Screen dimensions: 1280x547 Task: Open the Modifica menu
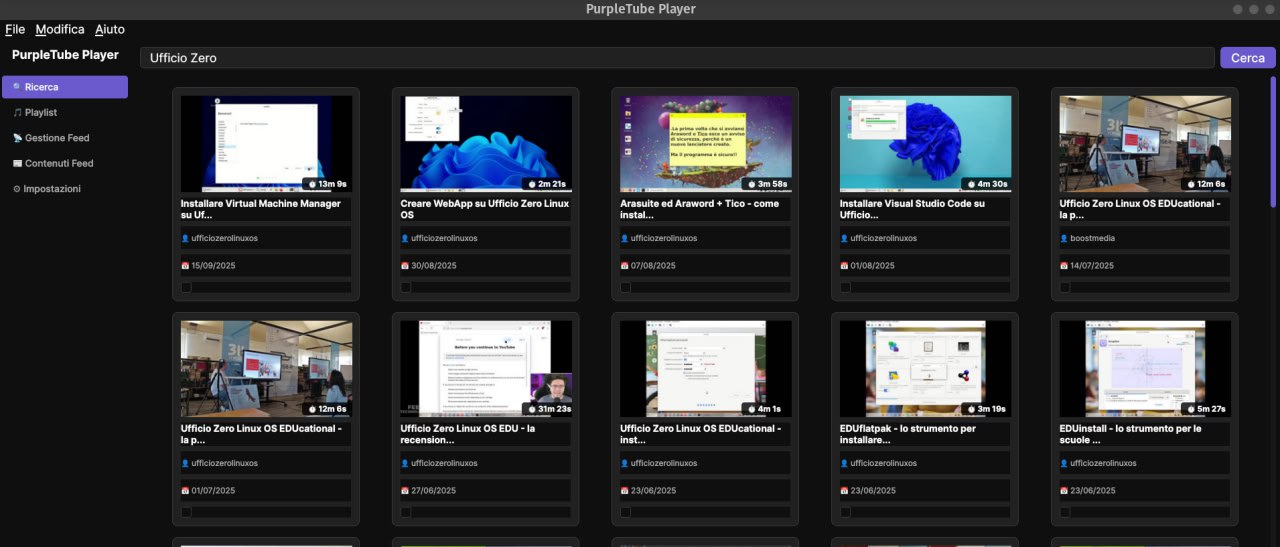pyautogui.click(x=59, y=30)
